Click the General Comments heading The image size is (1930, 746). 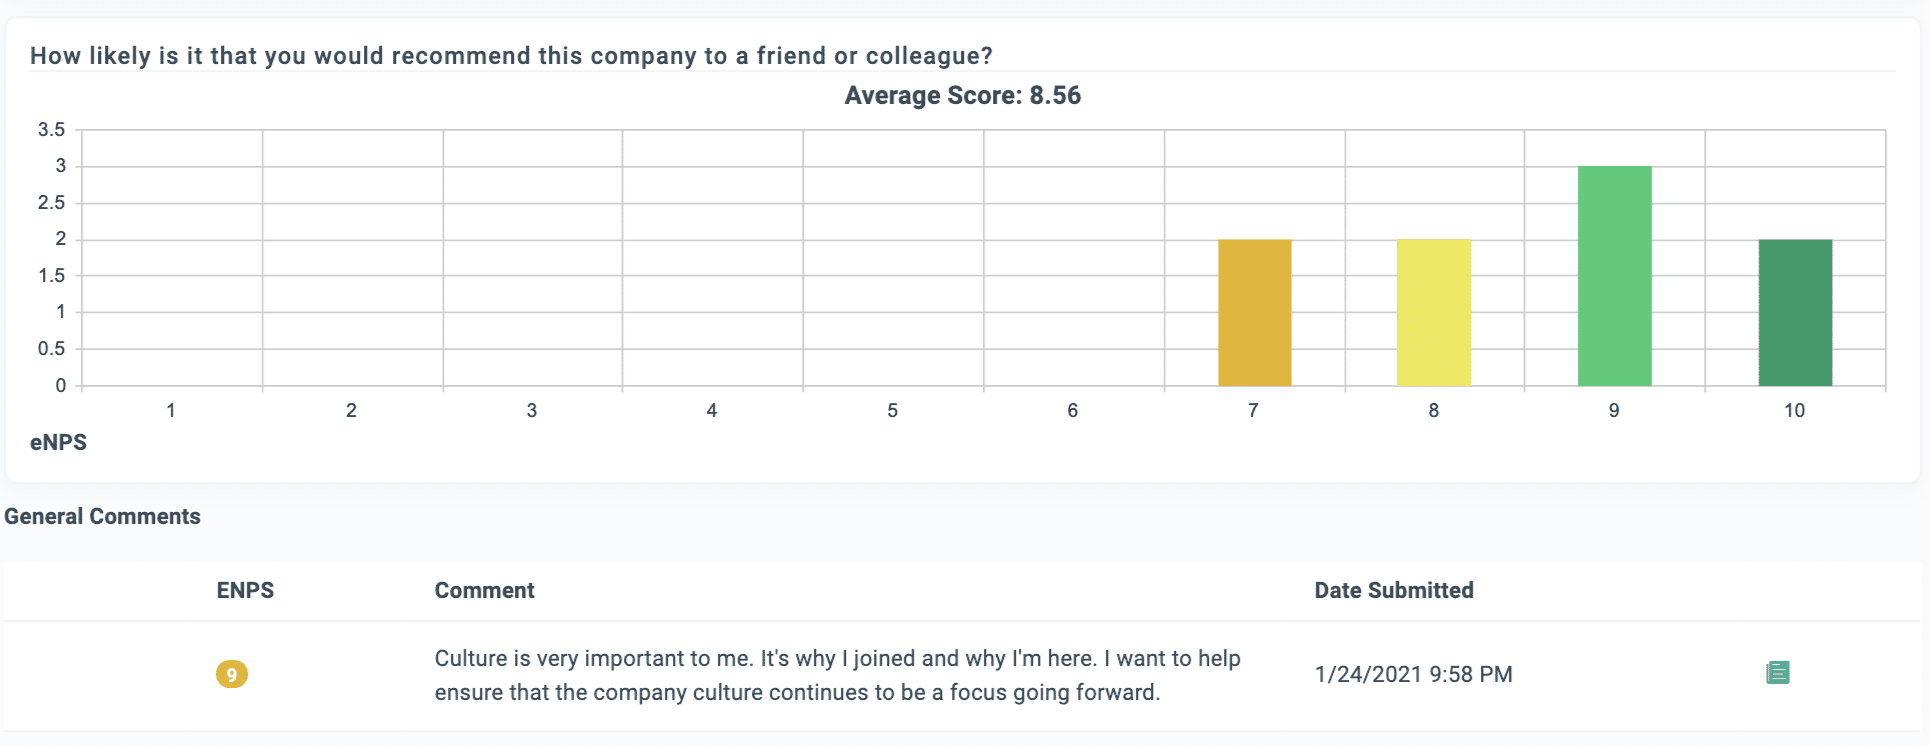click(x=102, y=516)
